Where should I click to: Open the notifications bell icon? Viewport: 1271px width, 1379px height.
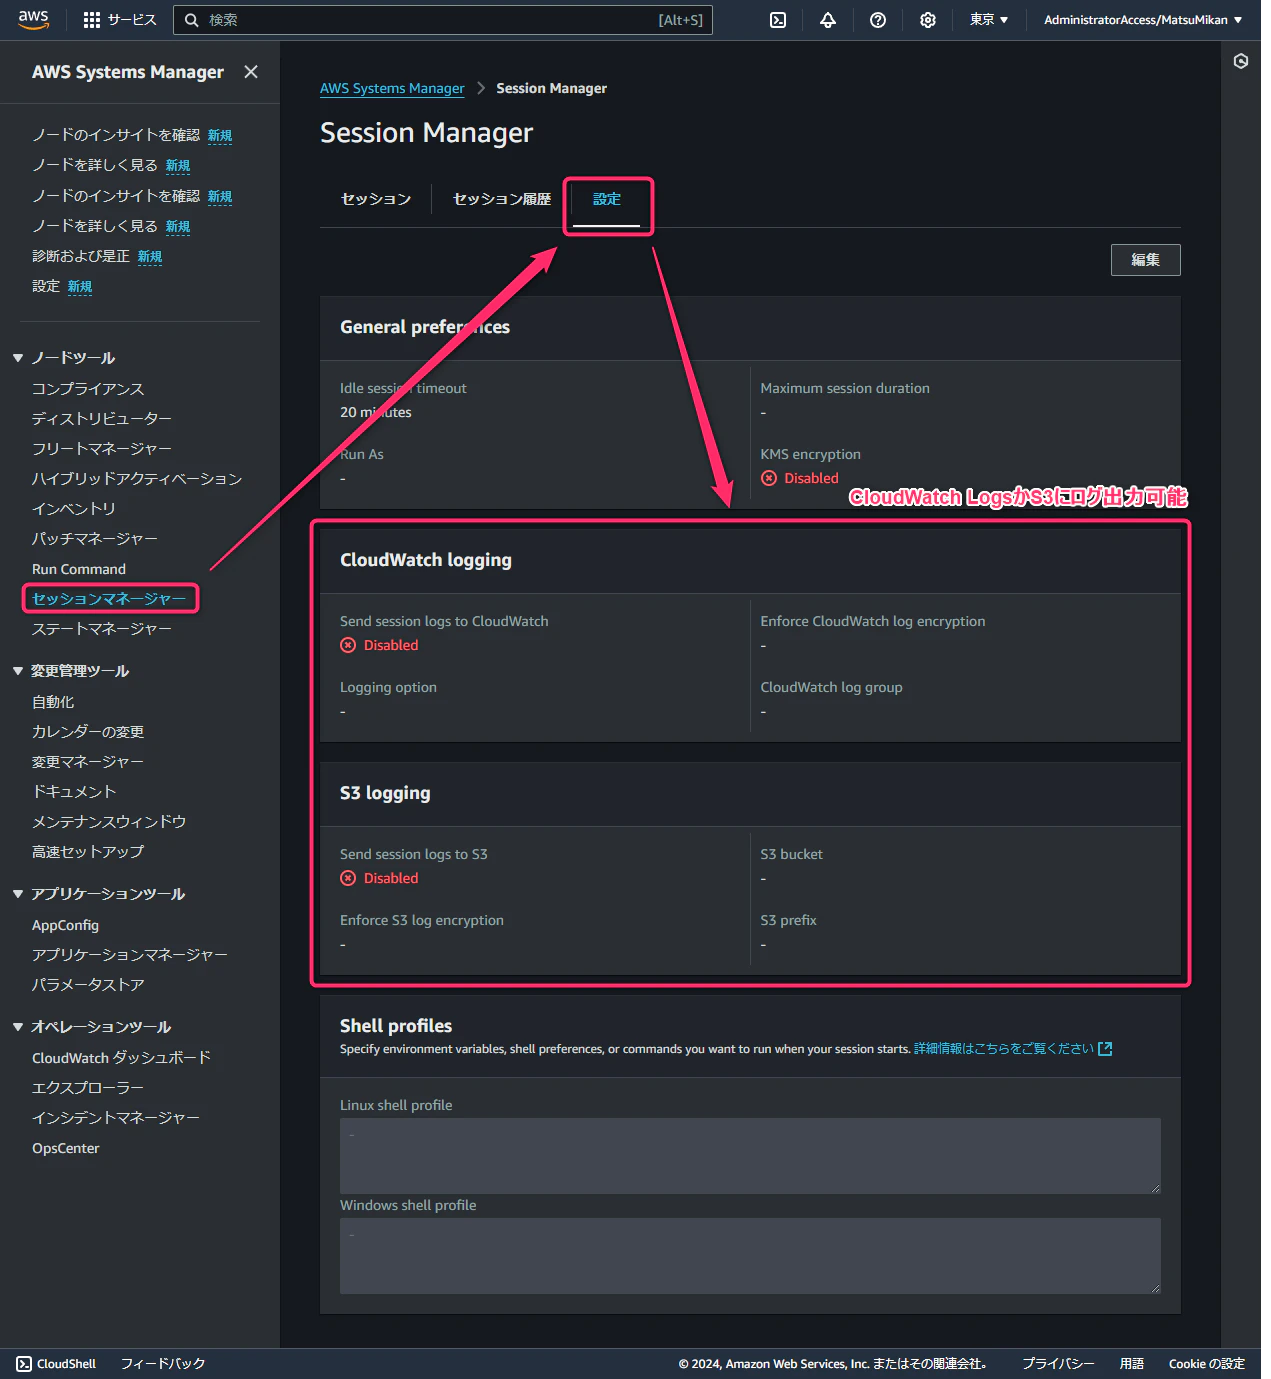coord(828,20)
